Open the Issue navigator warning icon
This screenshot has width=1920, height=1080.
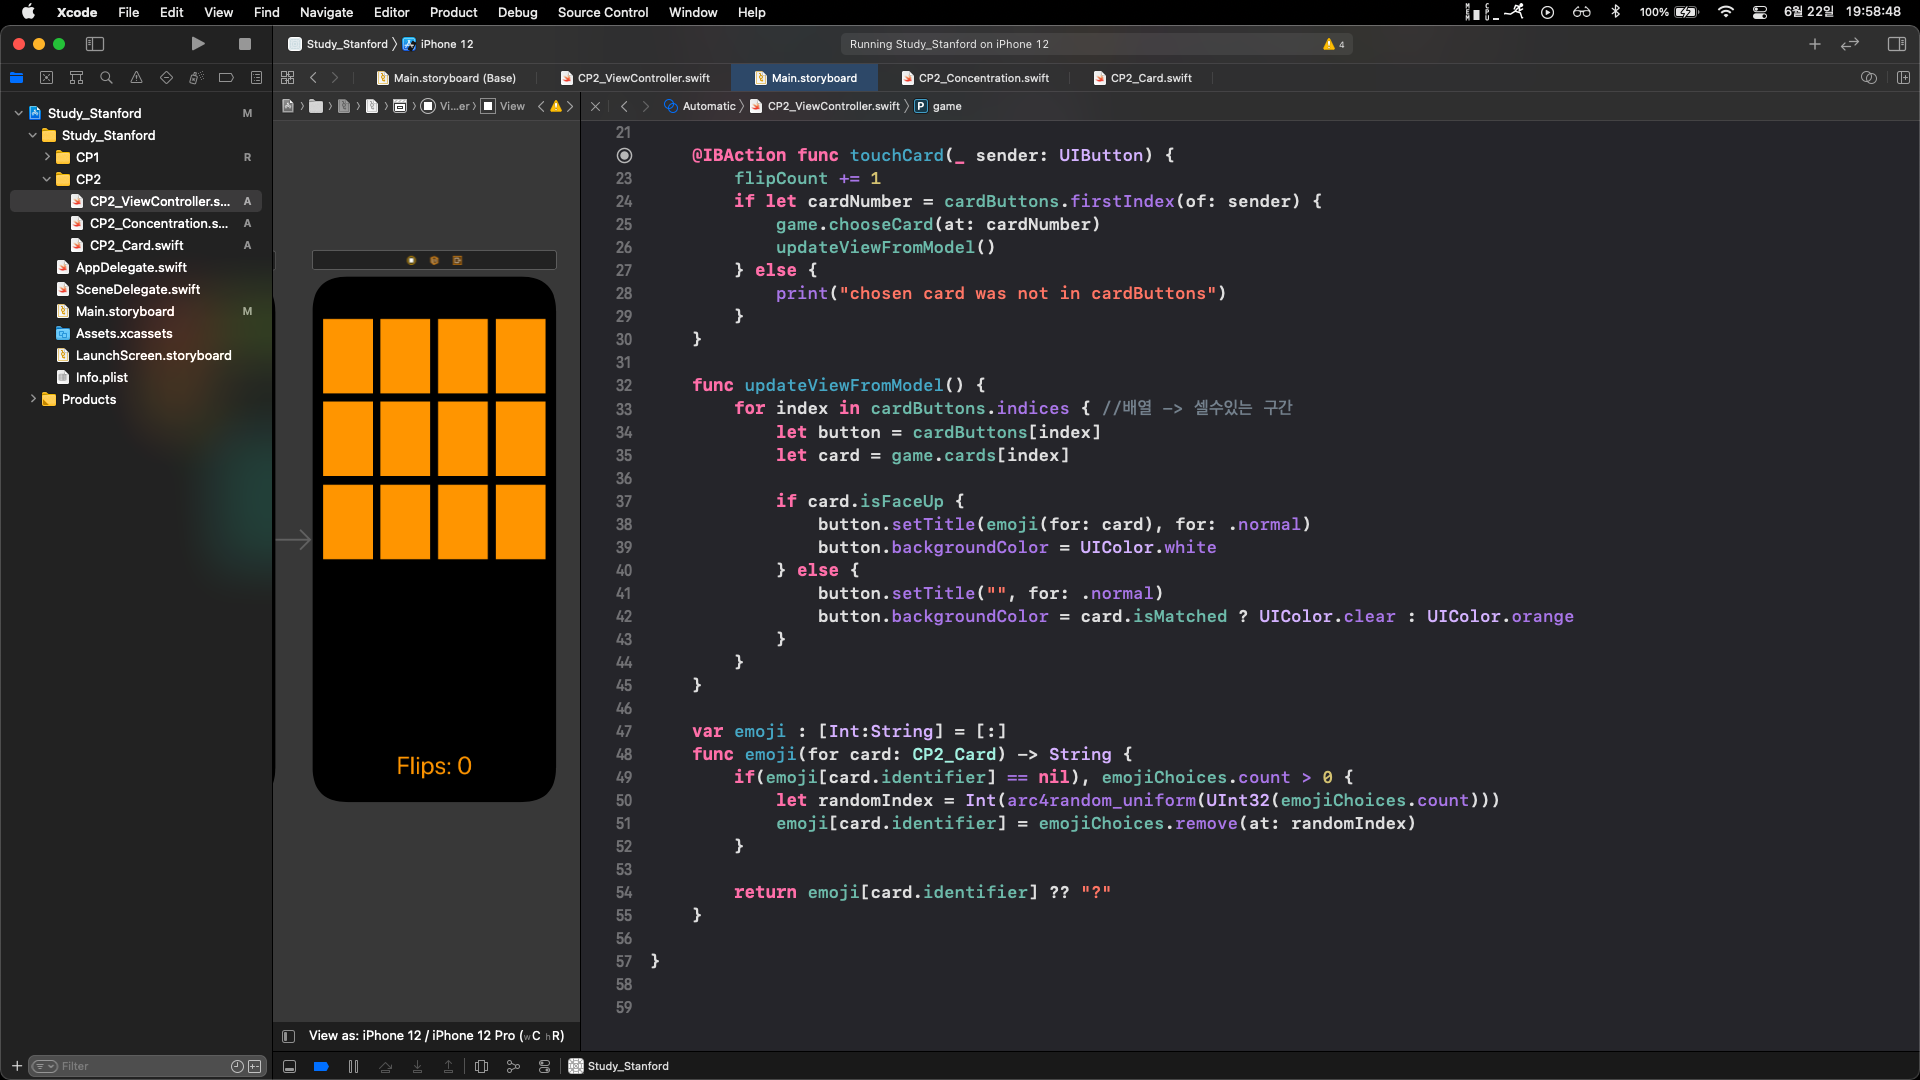[136, 78]
